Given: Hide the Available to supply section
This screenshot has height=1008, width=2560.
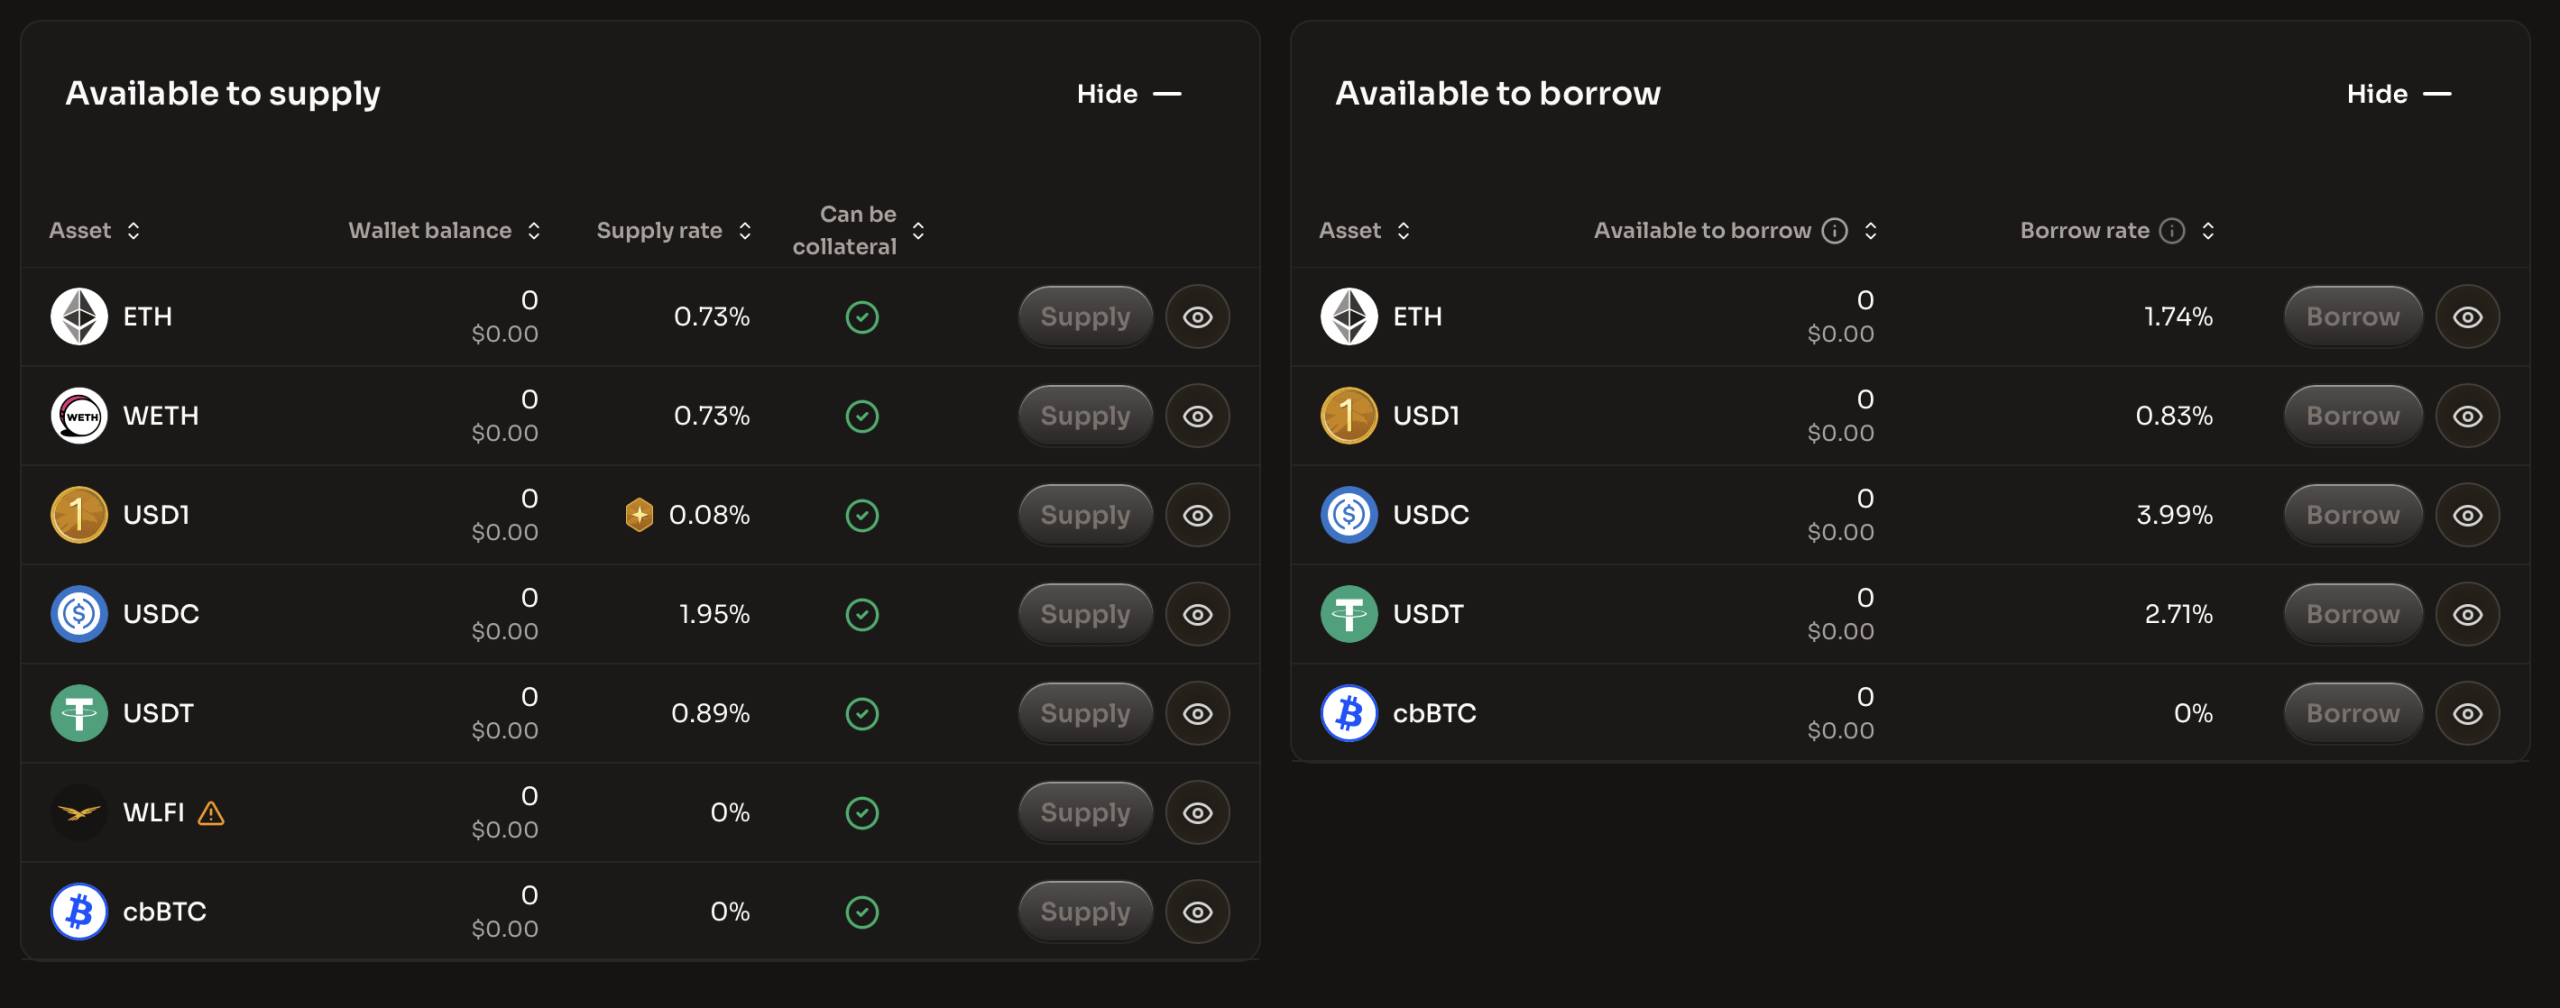Looking at the screenshot, I should tap(1128, 94).
